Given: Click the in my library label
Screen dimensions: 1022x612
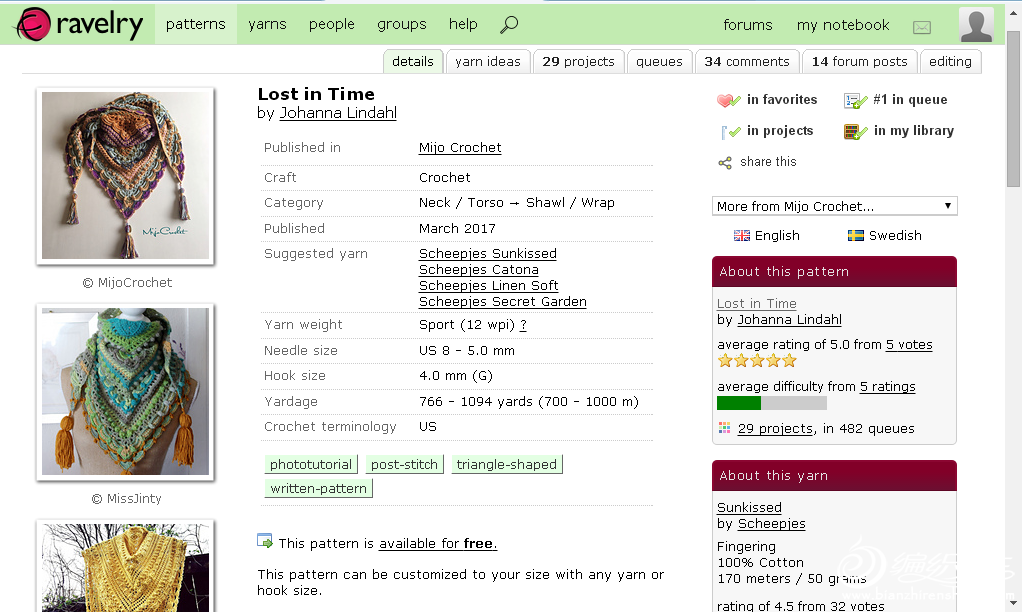Looking at the screenshot, I should pyautogui.click(x=913, y=131).
